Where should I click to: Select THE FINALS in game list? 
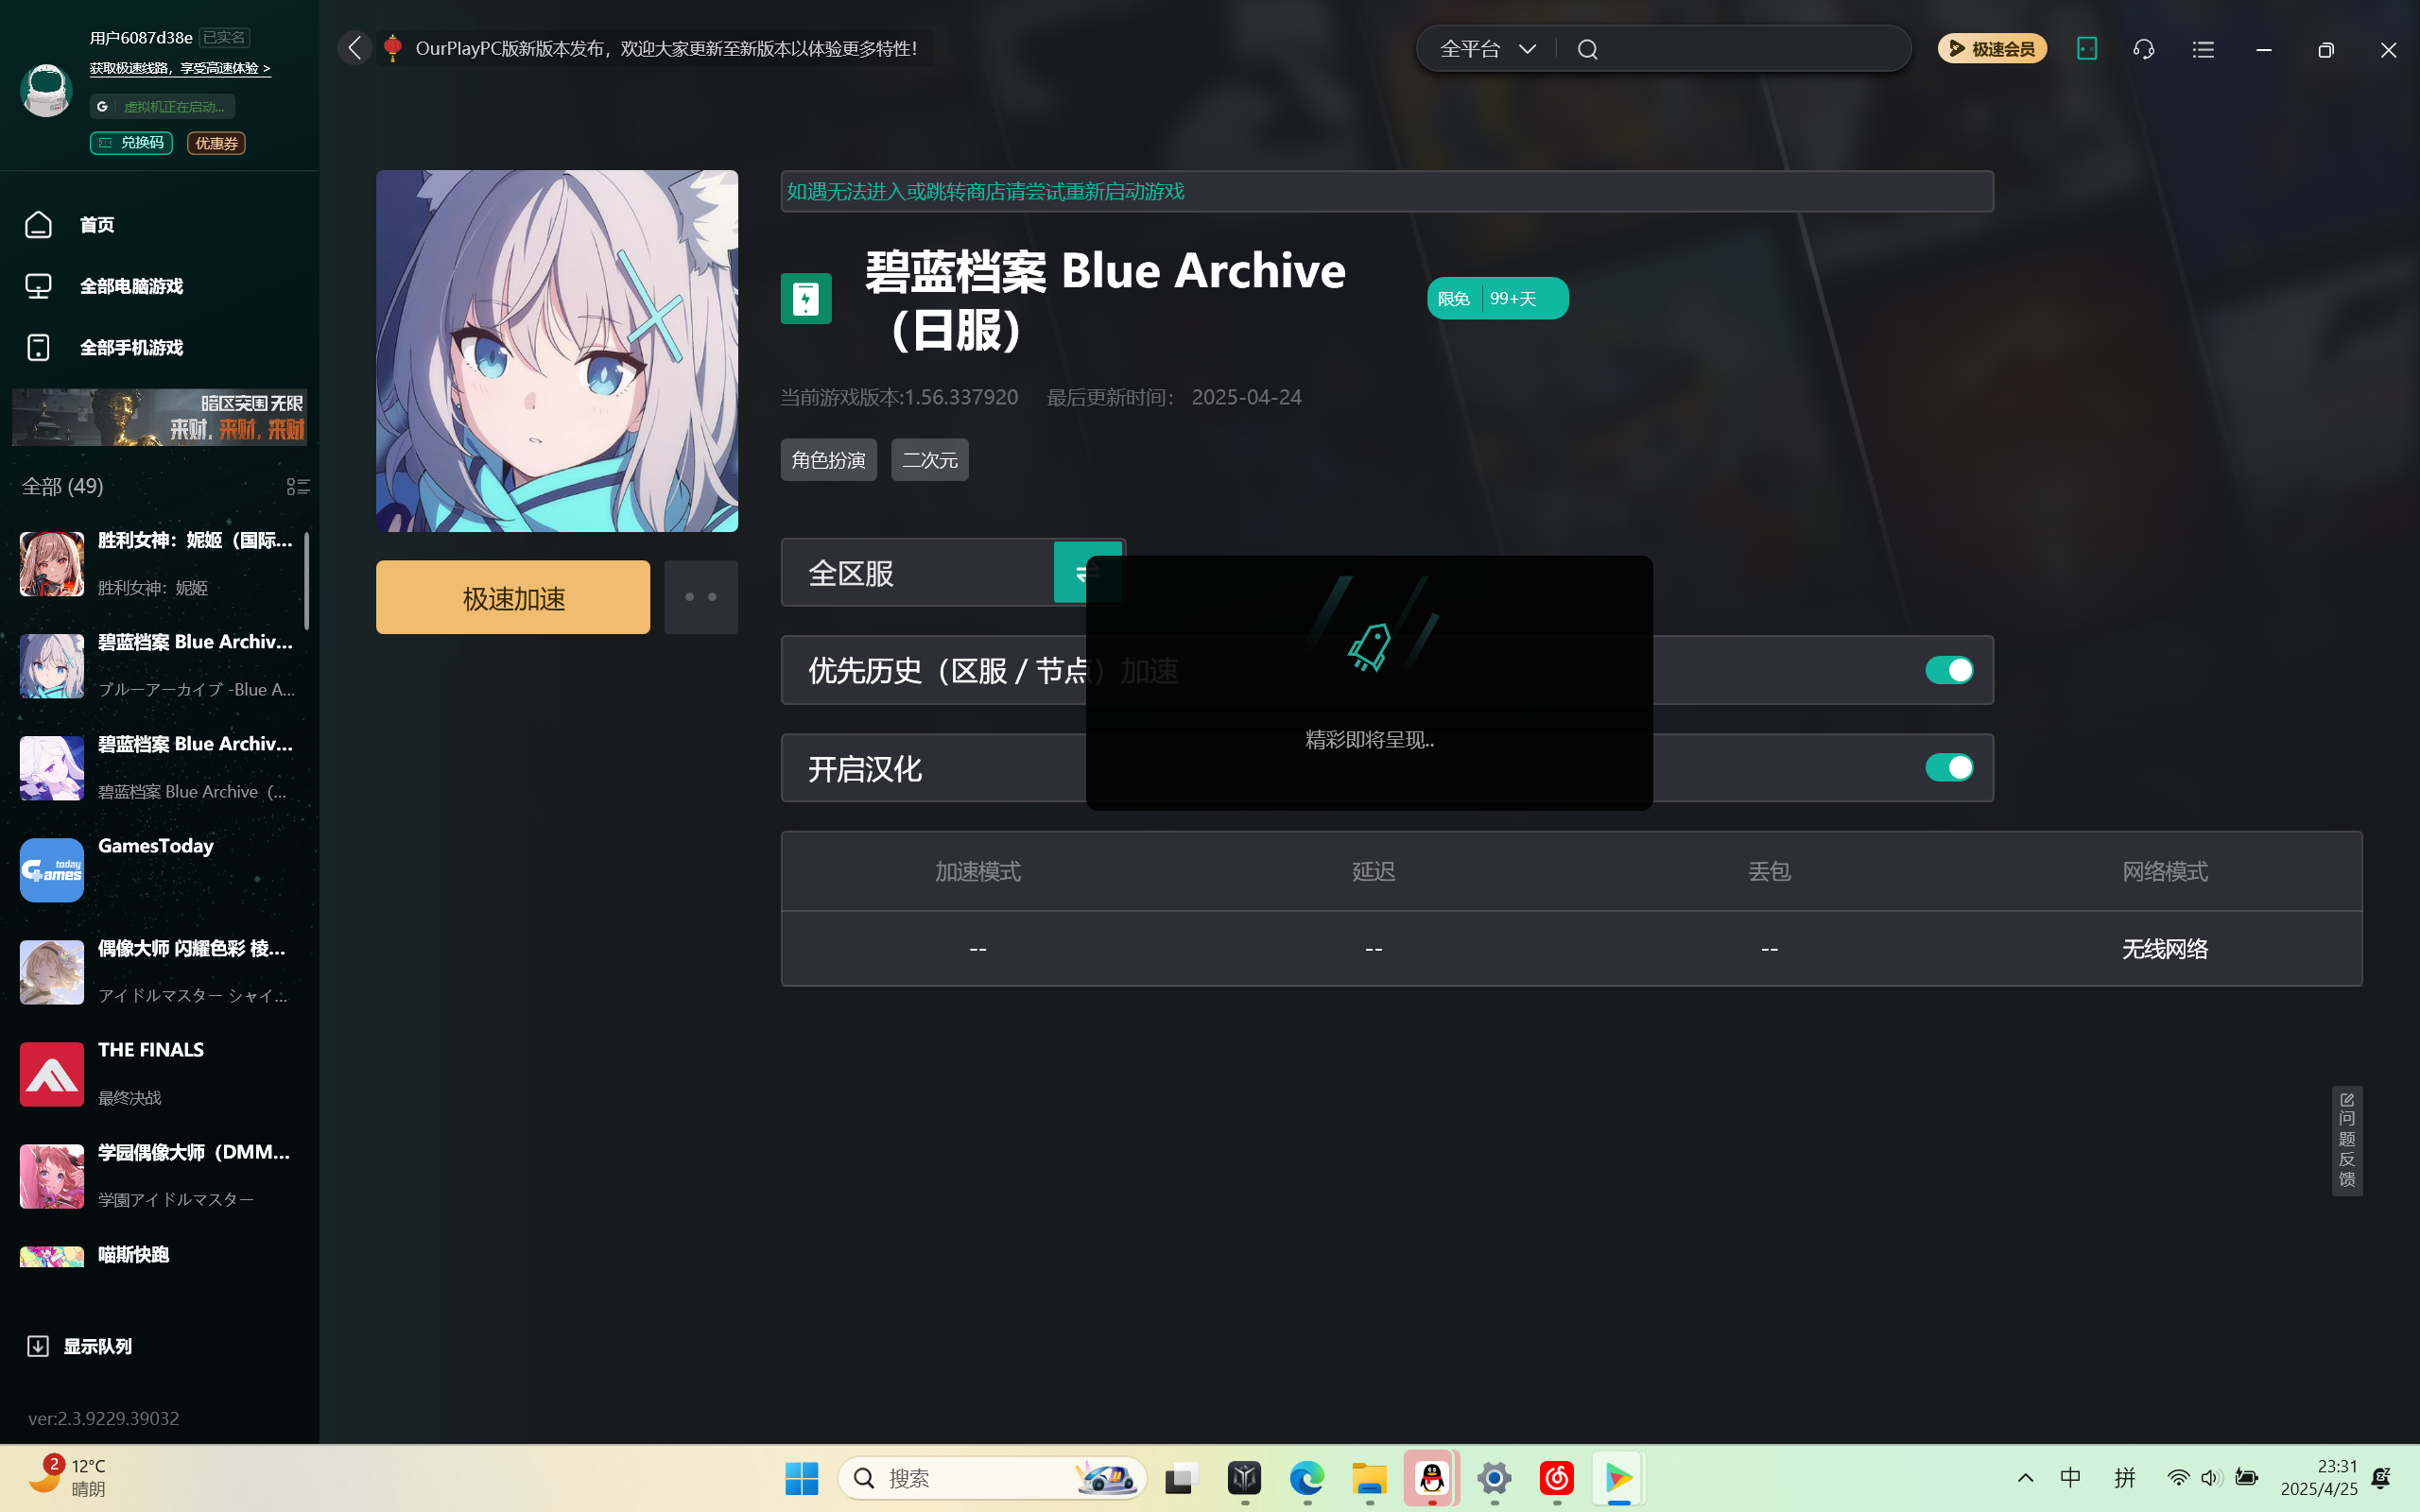click(158, 1073)
